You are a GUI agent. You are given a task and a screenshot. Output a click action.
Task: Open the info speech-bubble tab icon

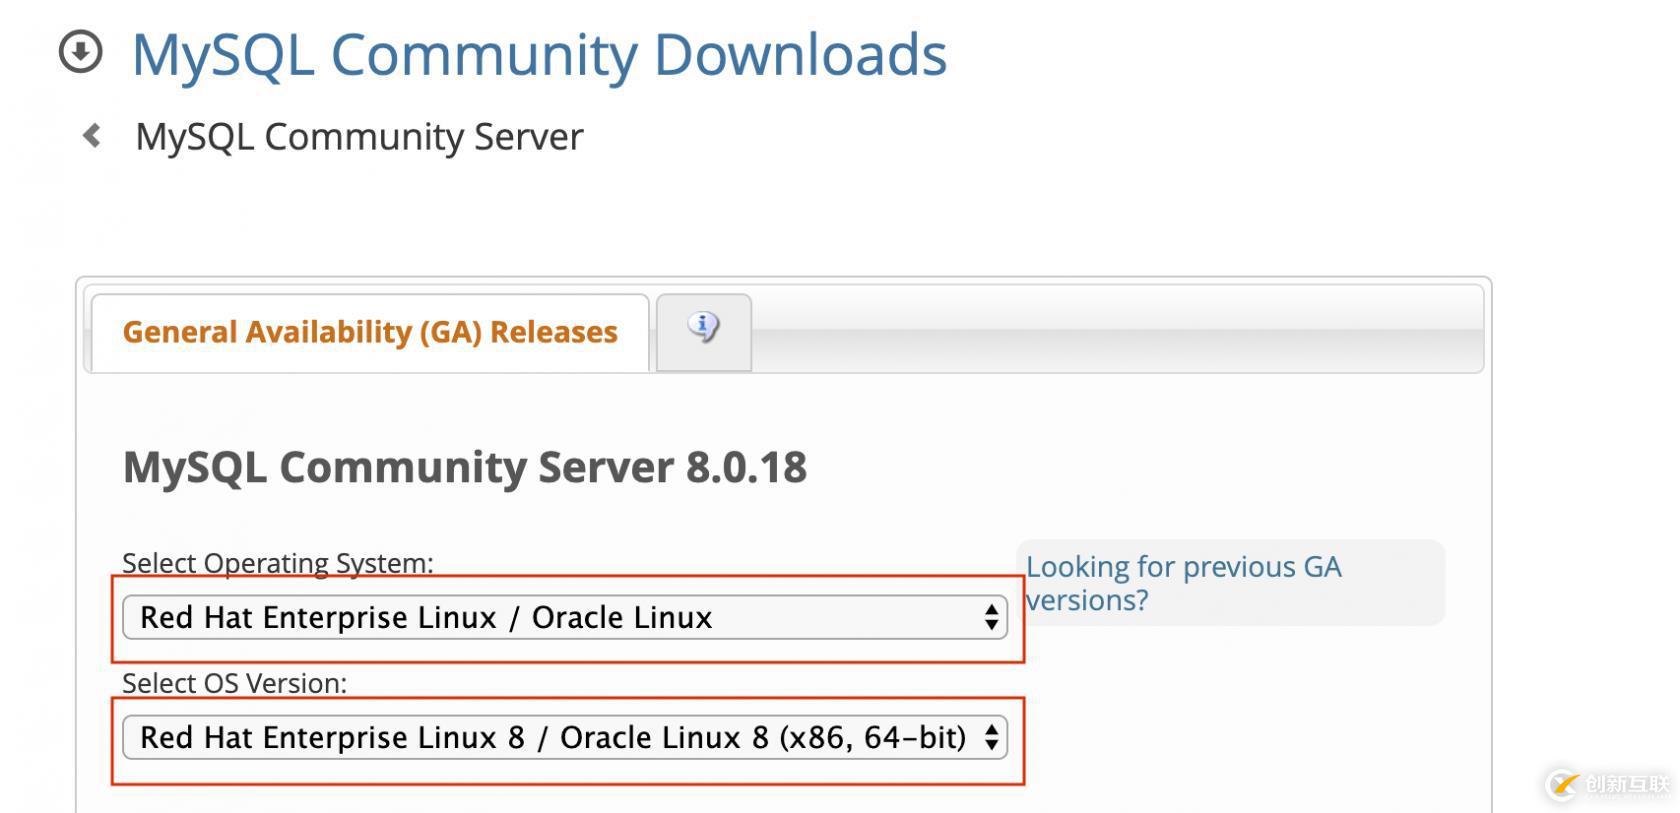703,328
